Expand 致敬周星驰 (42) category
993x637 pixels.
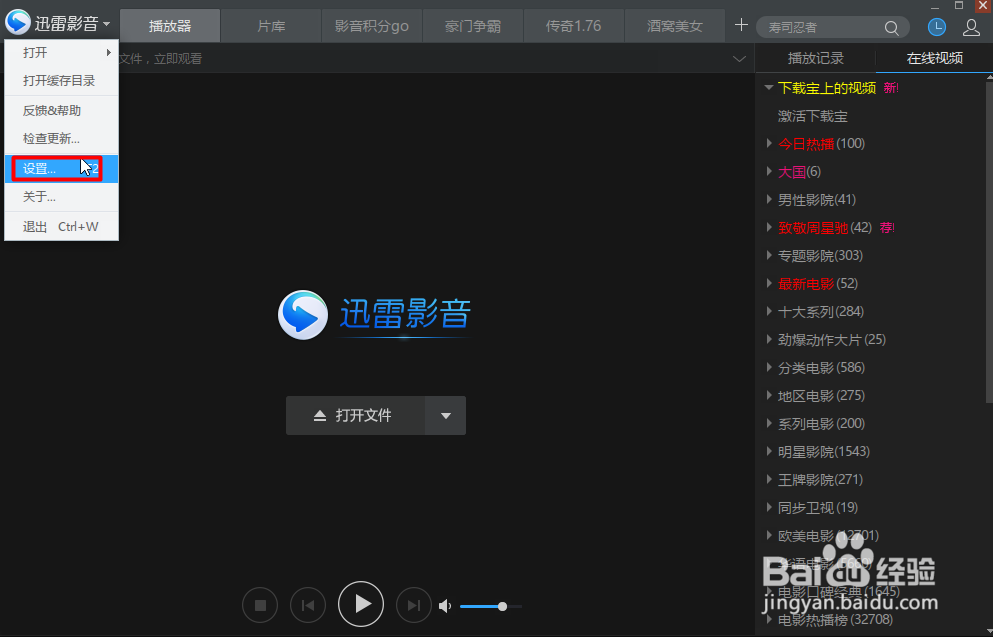coord(769,227)
